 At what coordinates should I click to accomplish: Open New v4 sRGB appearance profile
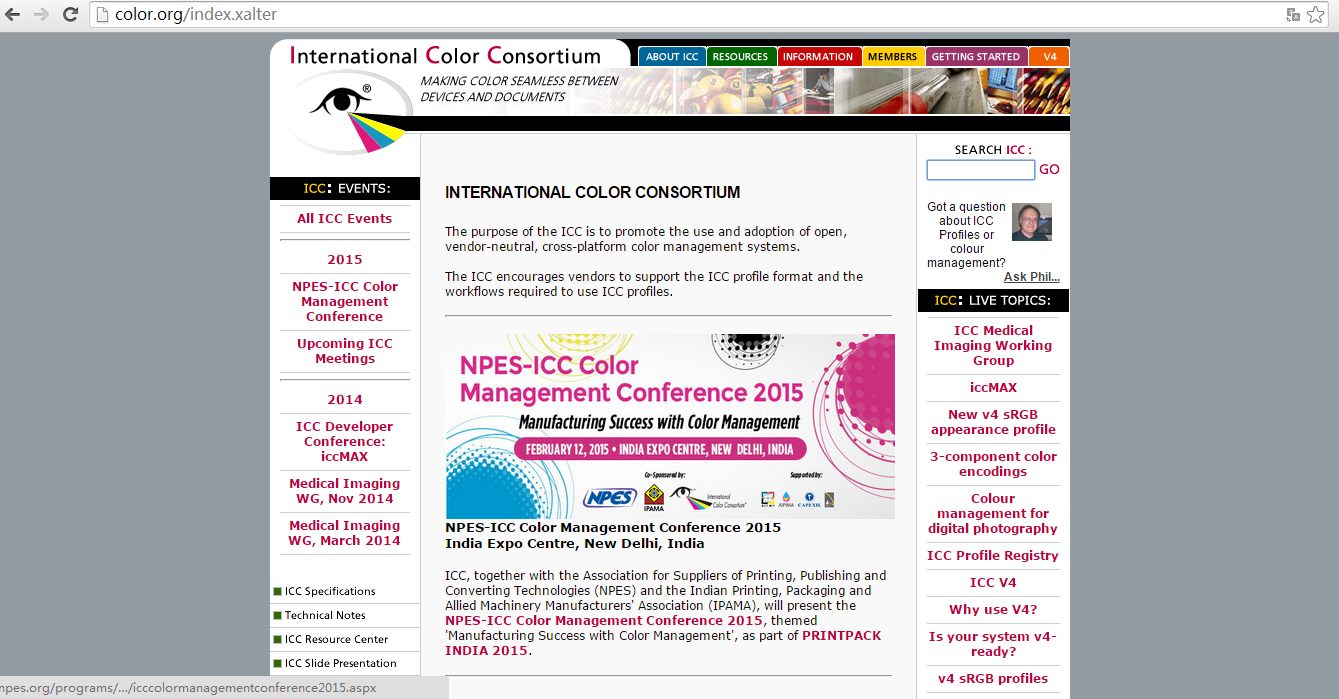(x=993, y=422)
